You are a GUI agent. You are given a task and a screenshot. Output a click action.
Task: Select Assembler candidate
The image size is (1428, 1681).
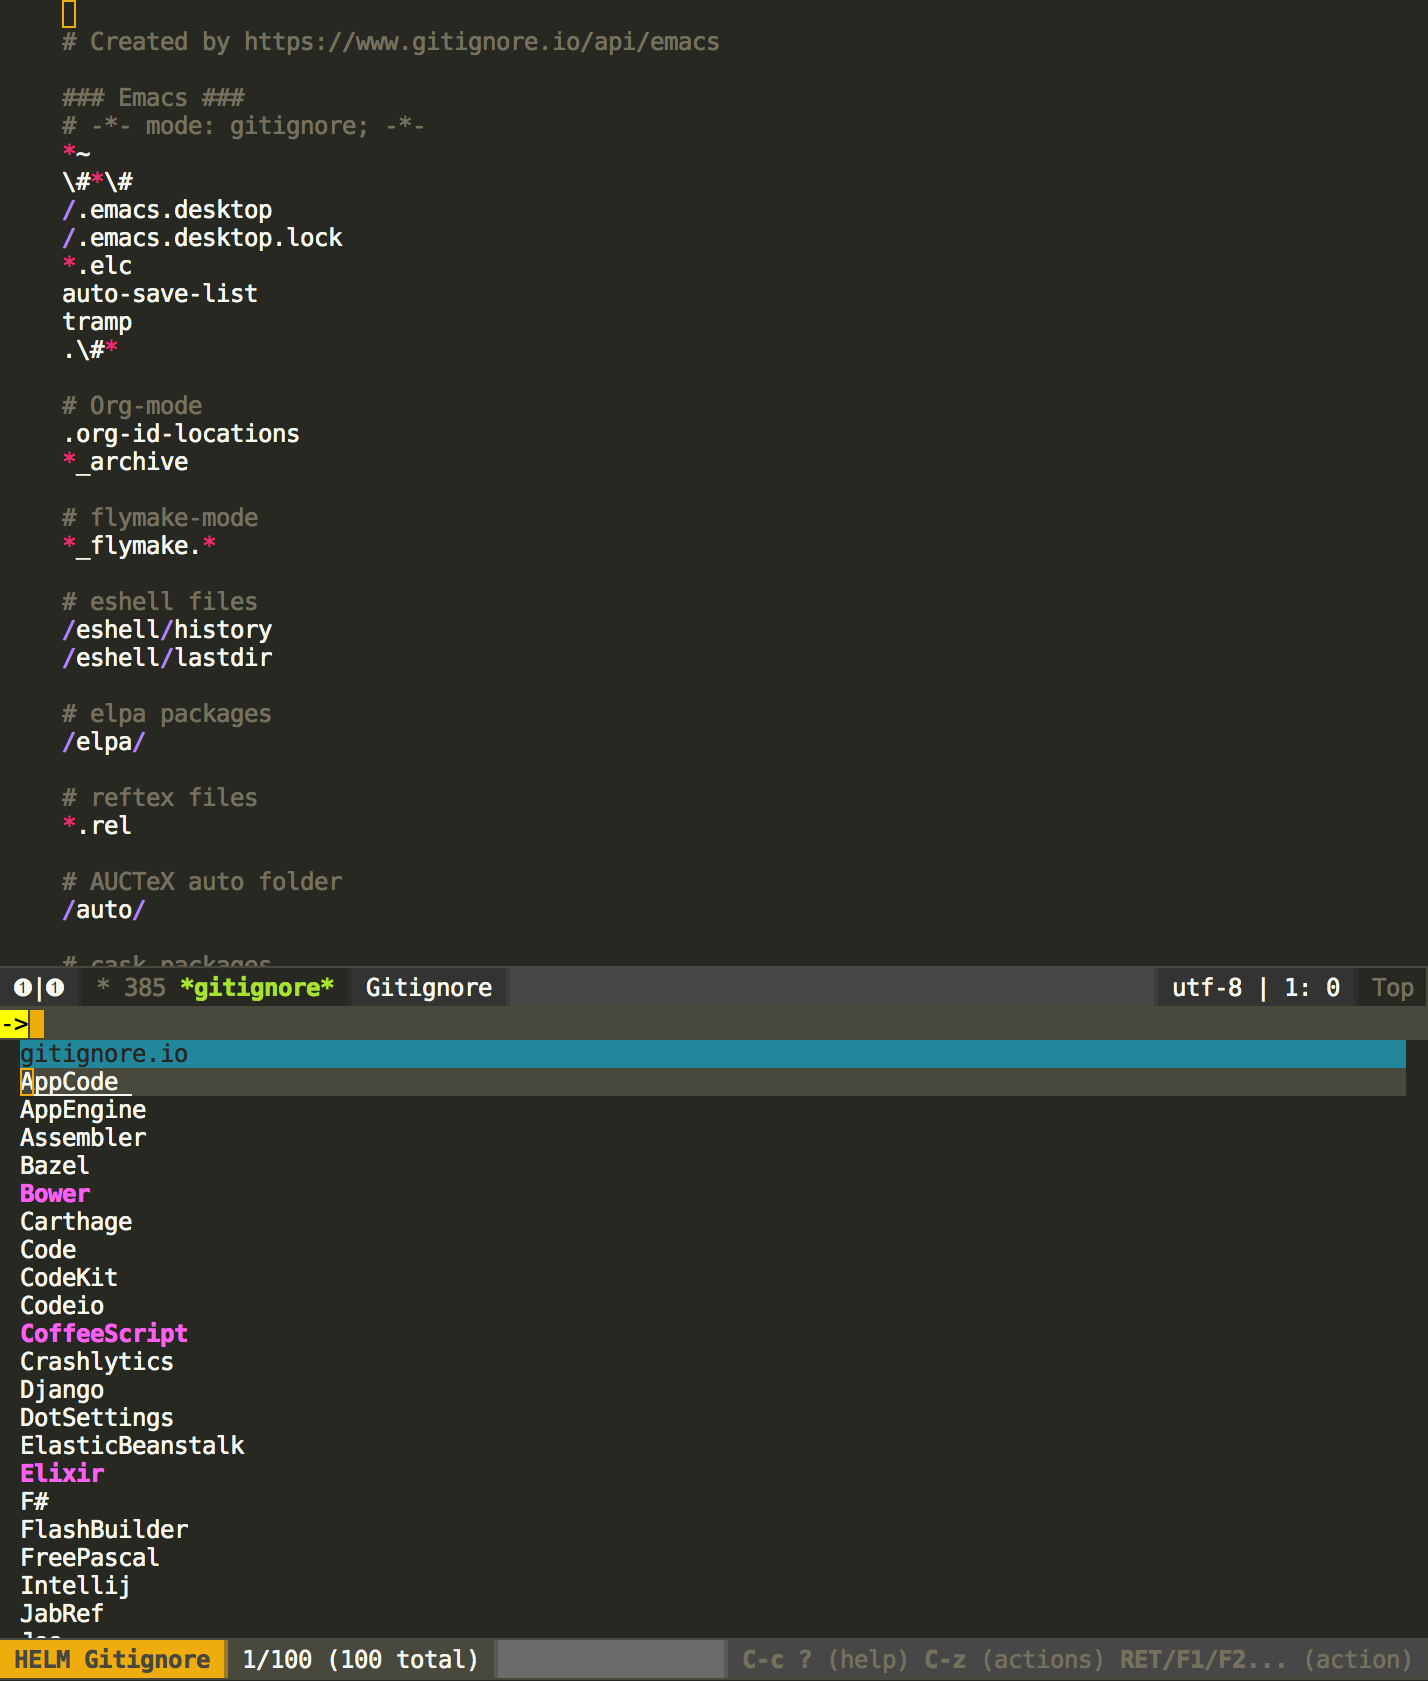pyautogui.click(x=83, y=1138)
